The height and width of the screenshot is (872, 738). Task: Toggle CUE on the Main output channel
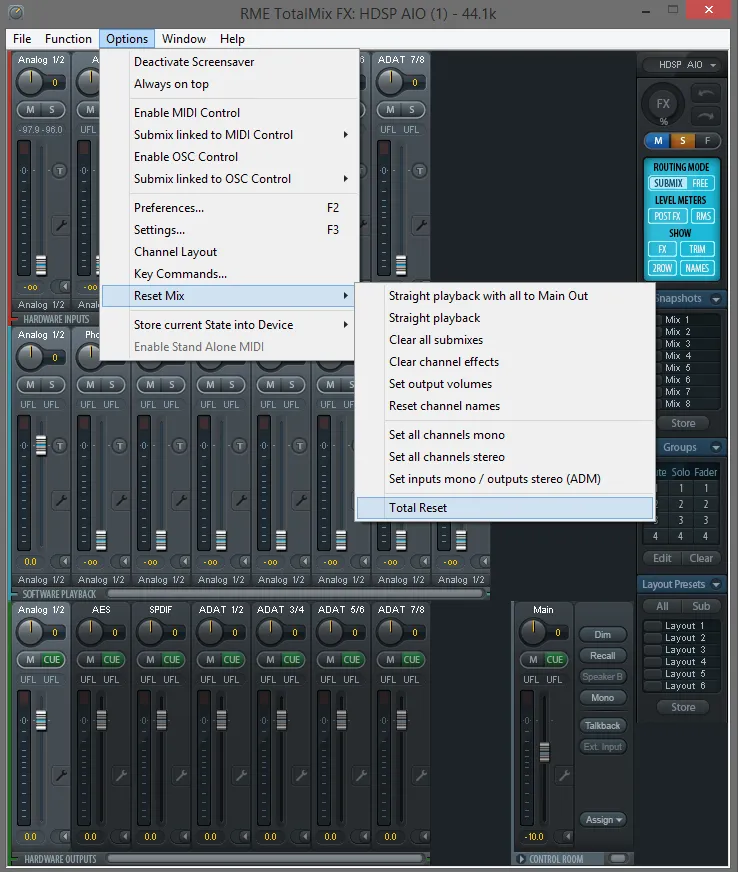pos(554,659)
